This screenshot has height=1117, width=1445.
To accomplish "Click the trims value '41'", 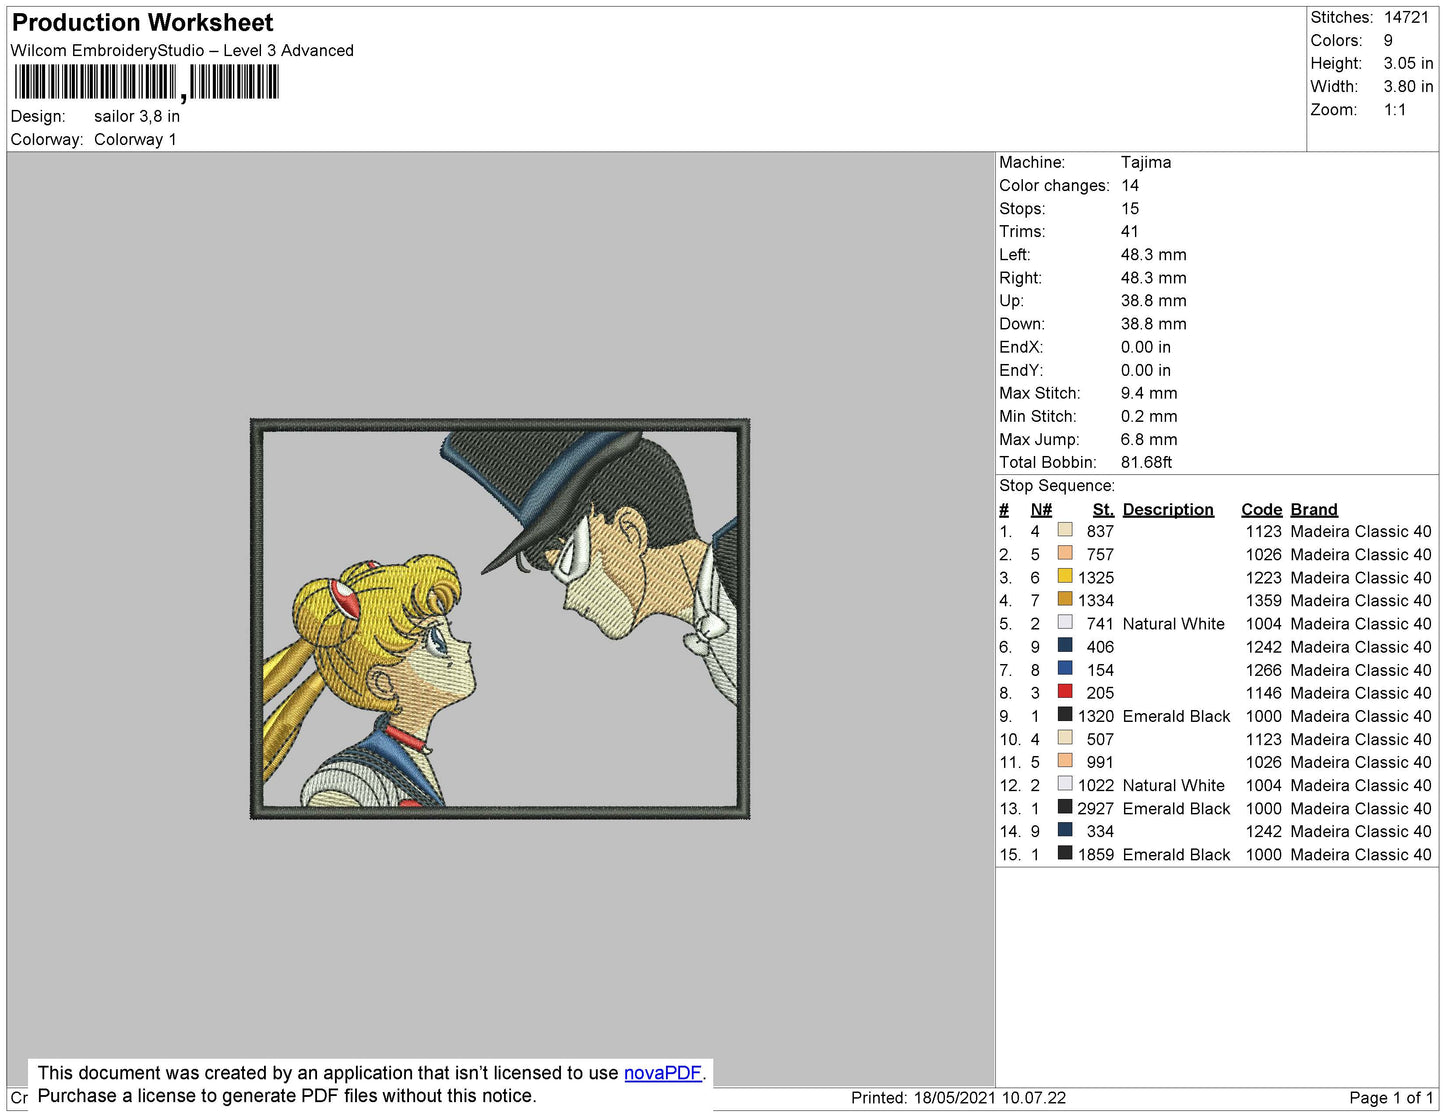I will point(1130,232).
